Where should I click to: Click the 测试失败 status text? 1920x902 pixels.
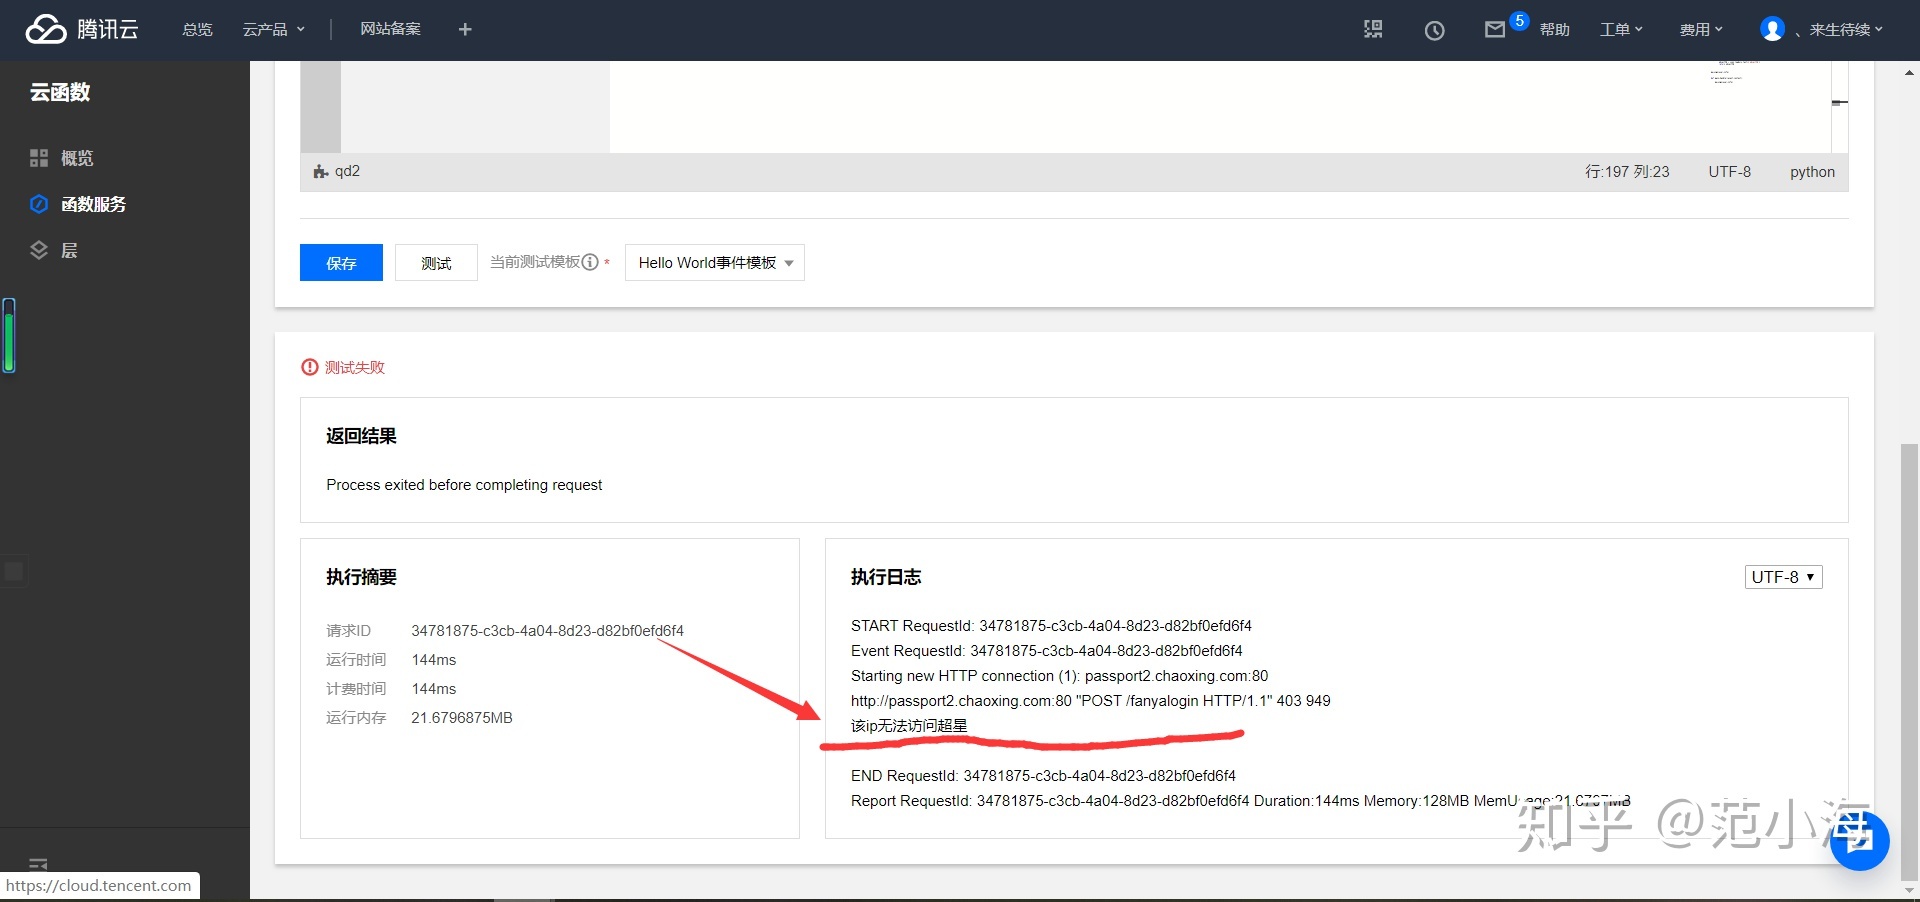click(x=355, y=367)
